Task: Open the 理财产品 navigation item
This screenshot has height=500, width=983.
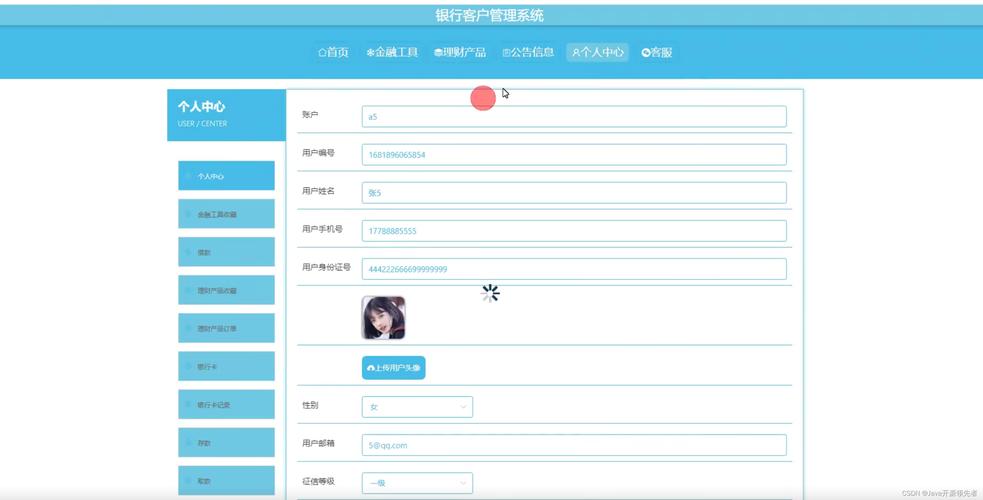Action: 460,53
